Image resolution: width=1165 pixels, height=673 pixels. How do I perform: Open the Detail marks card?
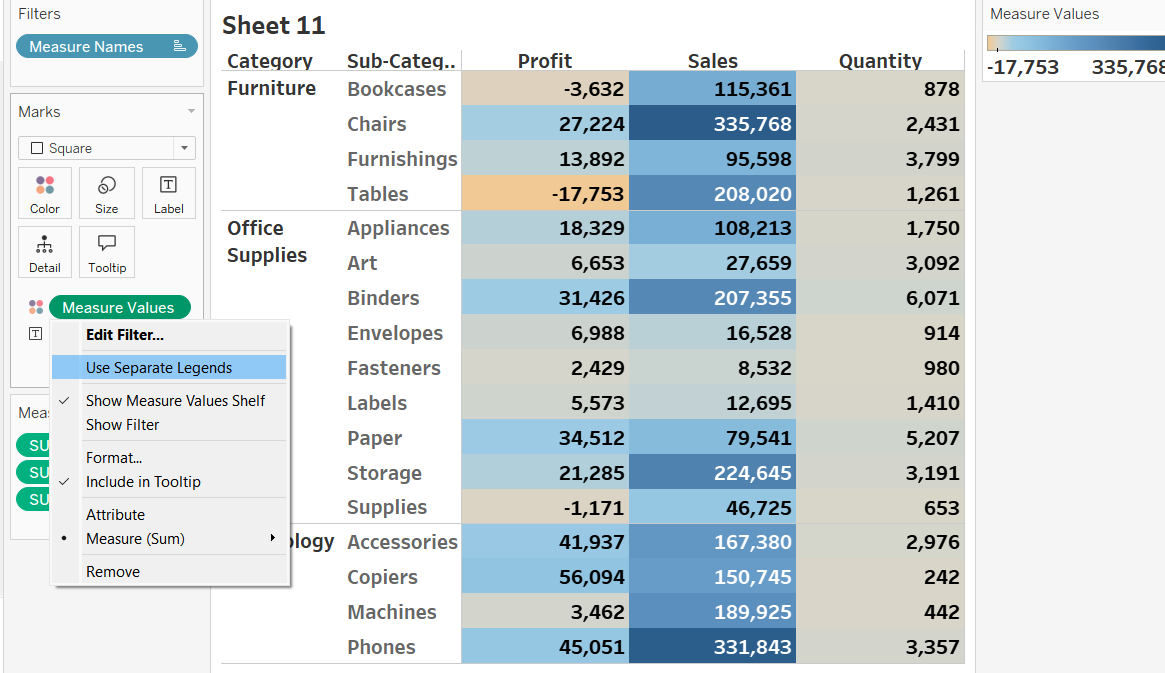(x=45, y=253)
